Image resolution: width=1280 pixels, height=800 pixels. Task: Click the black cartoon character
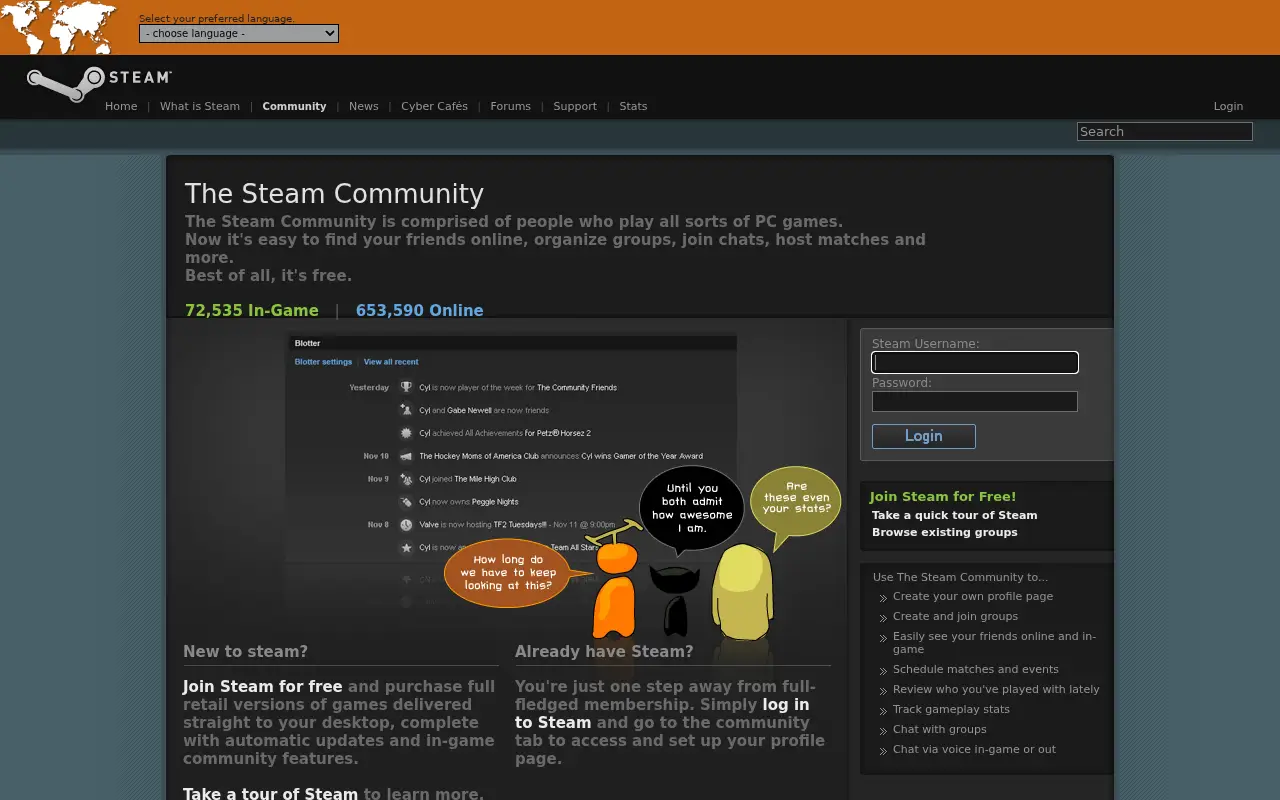[x=675, y=600]
